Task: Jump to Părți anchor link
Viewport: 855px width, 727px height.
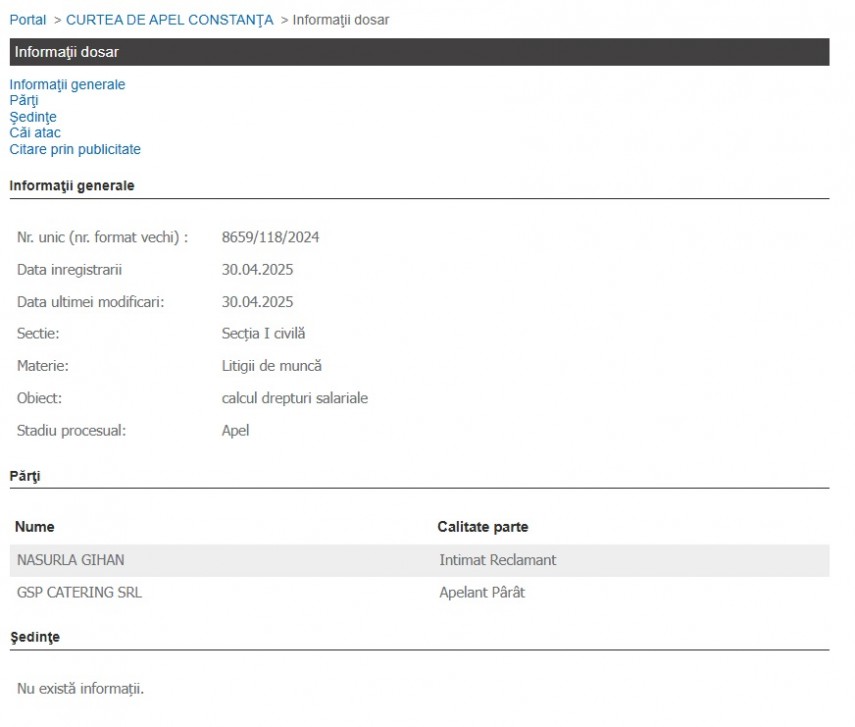Action: 24,101
